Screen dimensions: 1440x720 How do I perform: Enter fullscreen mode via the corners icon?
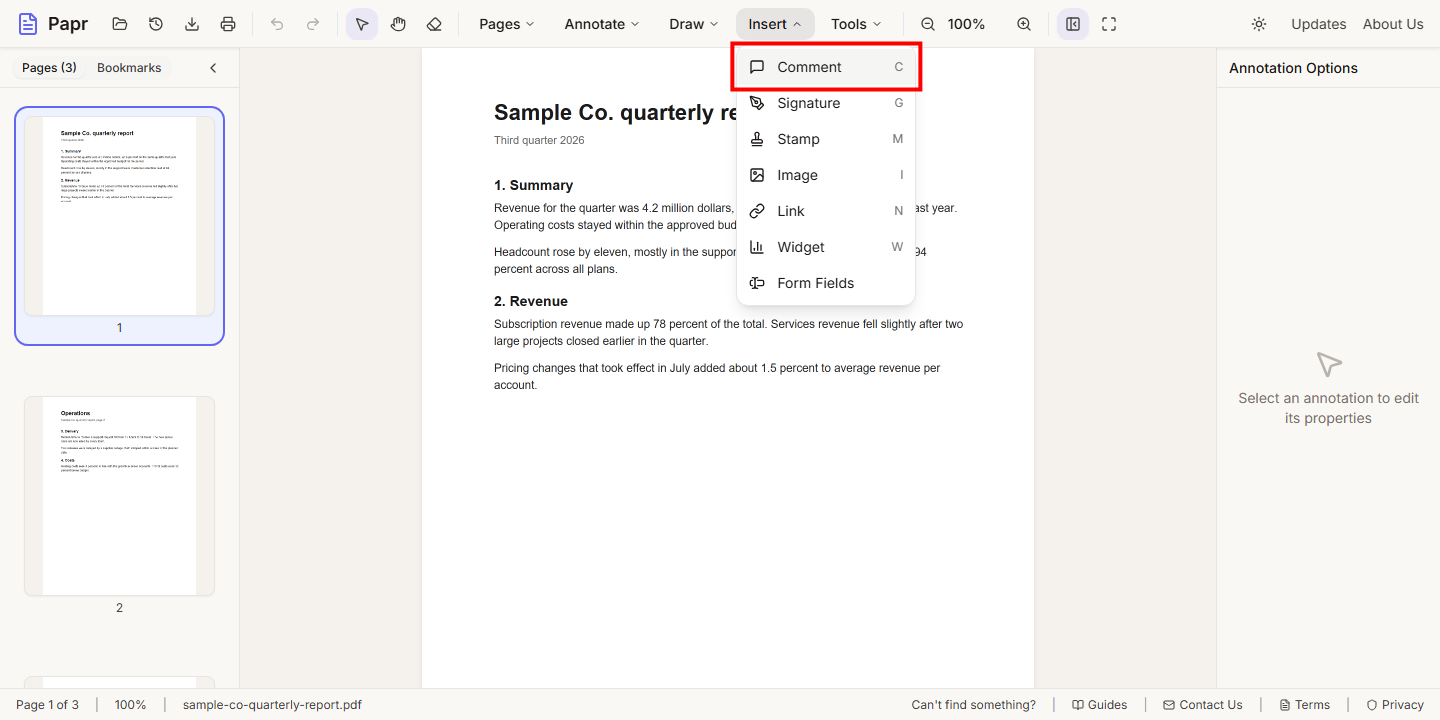[1109, 24]
